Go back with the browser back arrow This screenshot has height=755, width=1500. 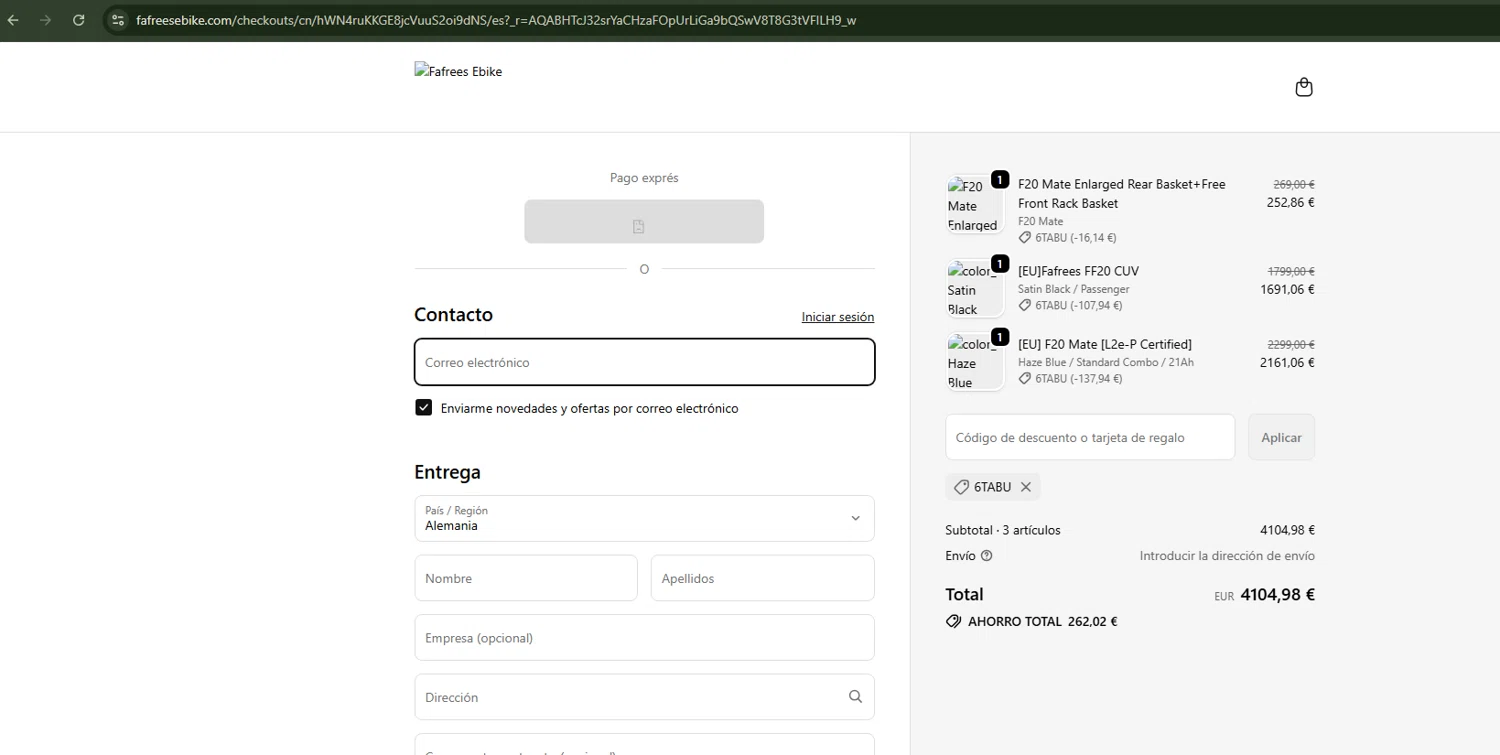[14, 20]
